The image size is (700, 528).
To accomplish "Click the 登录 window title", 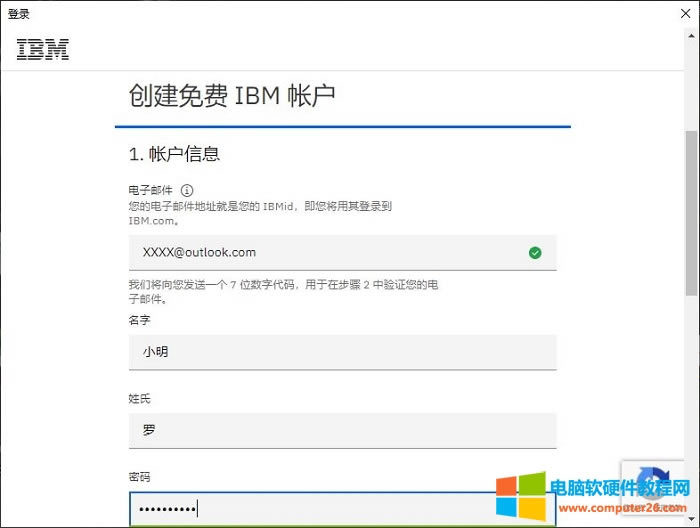I will click(x=19, y=14).
